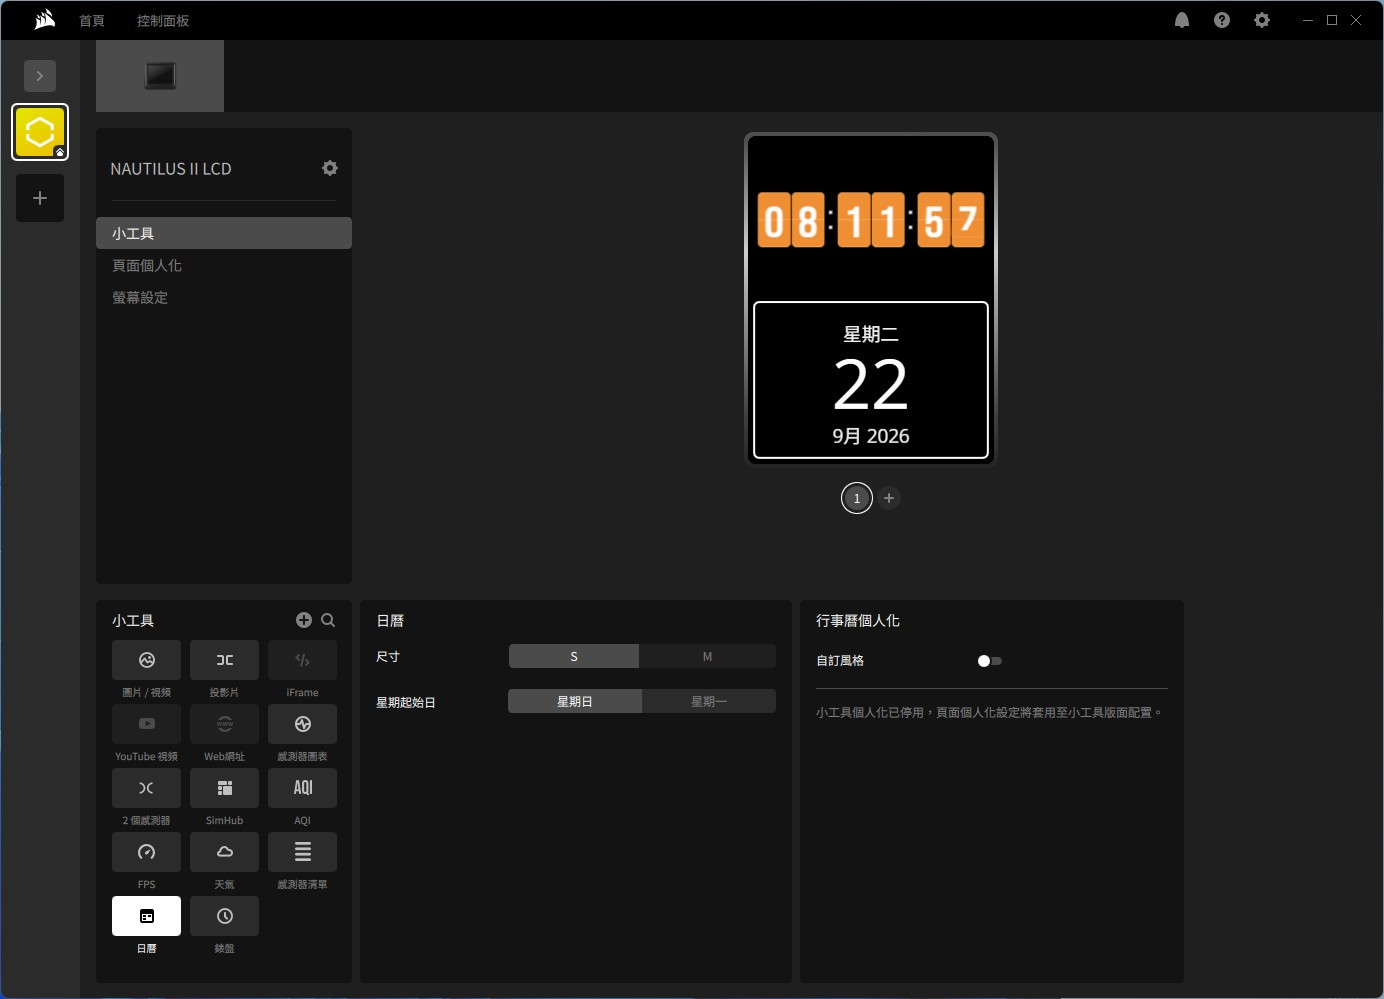1384x999 pixels.
Task: Toggle the 自訂風格 custom style switch
Action: pyautogui.click(x=990, y=661)
